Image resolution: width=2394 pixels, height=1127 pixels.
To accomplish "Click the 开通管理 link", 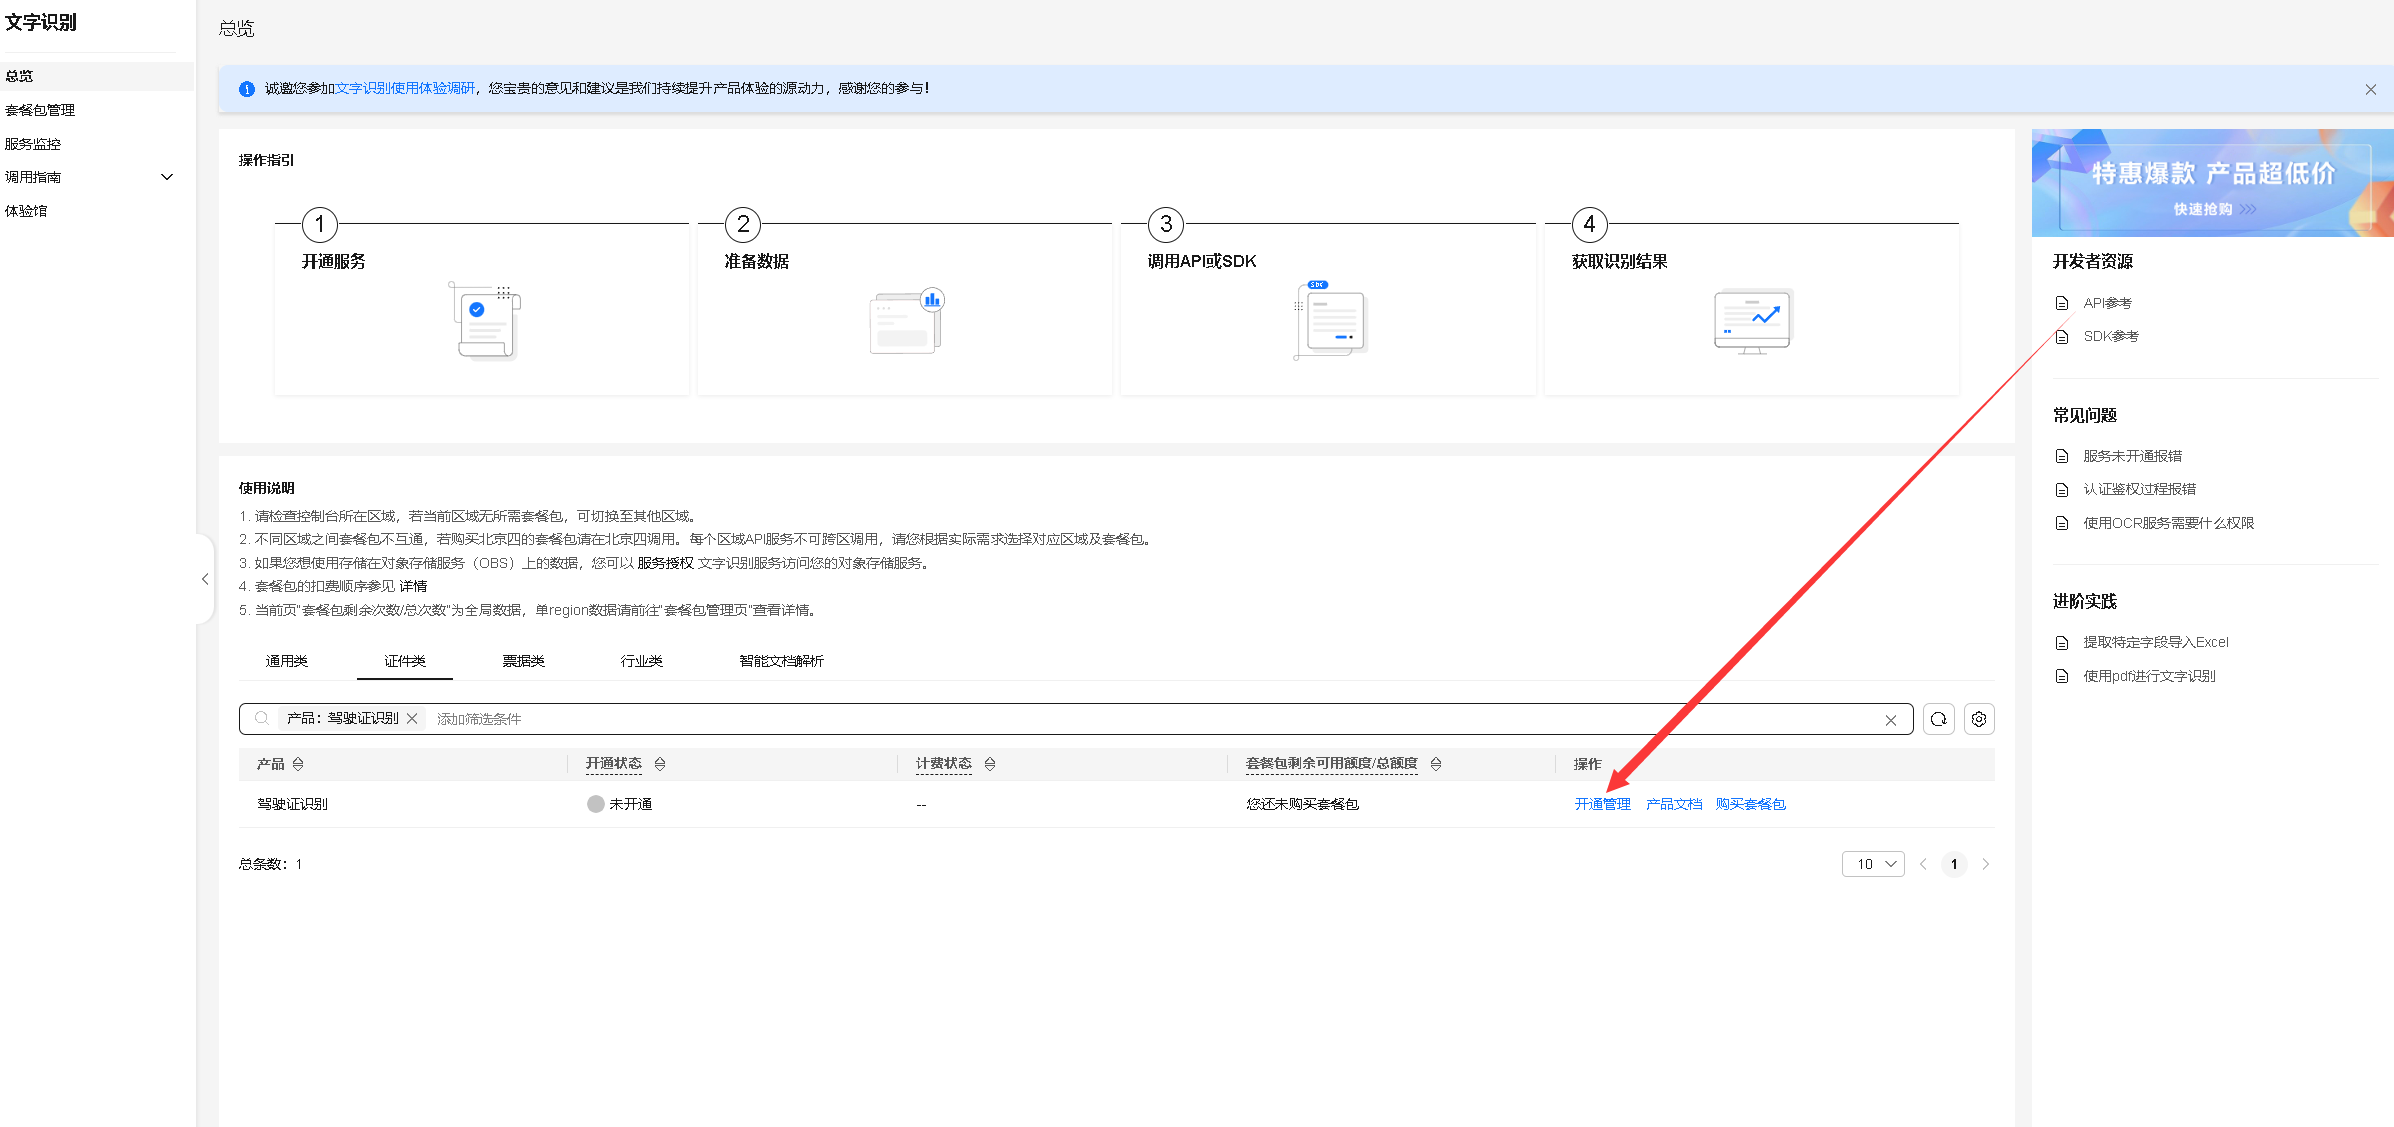I will coord(1602,804).
